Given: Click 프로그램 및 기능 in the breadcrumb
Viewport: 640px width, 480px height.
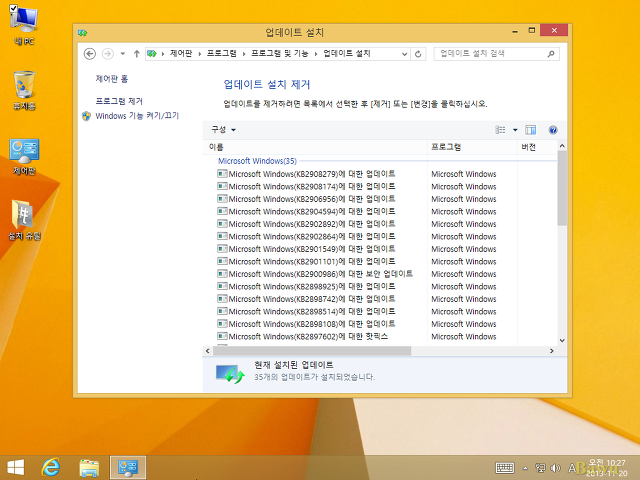Looking at the screenshot, I should click(x=280, y=53).
